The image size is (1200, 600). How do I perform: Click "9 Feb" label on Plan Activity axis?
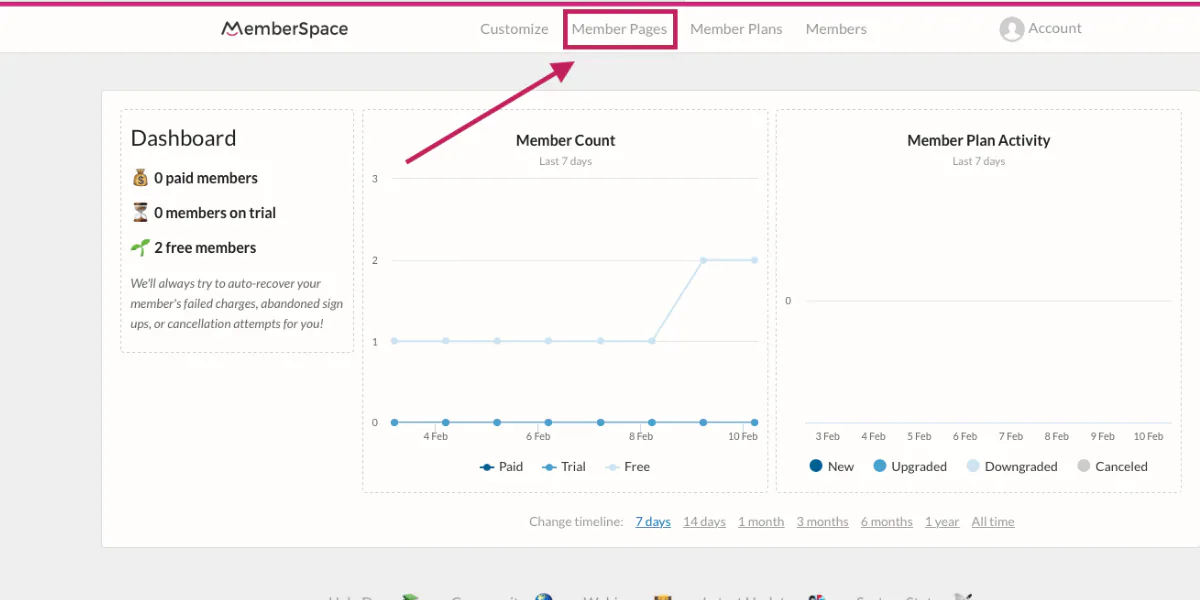click(x=1102, y=436)
